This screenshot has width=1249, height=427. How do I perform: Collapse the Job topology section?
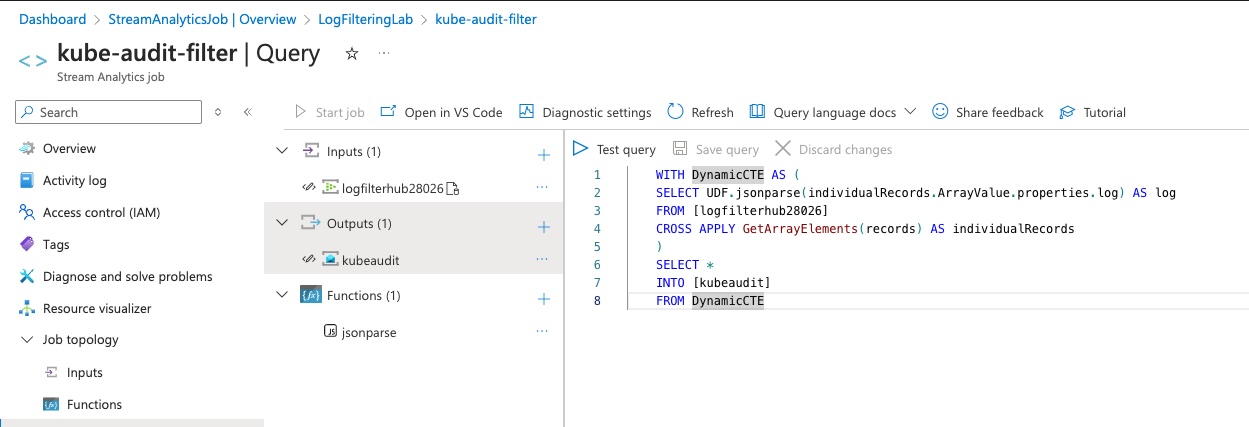point(26,340)
